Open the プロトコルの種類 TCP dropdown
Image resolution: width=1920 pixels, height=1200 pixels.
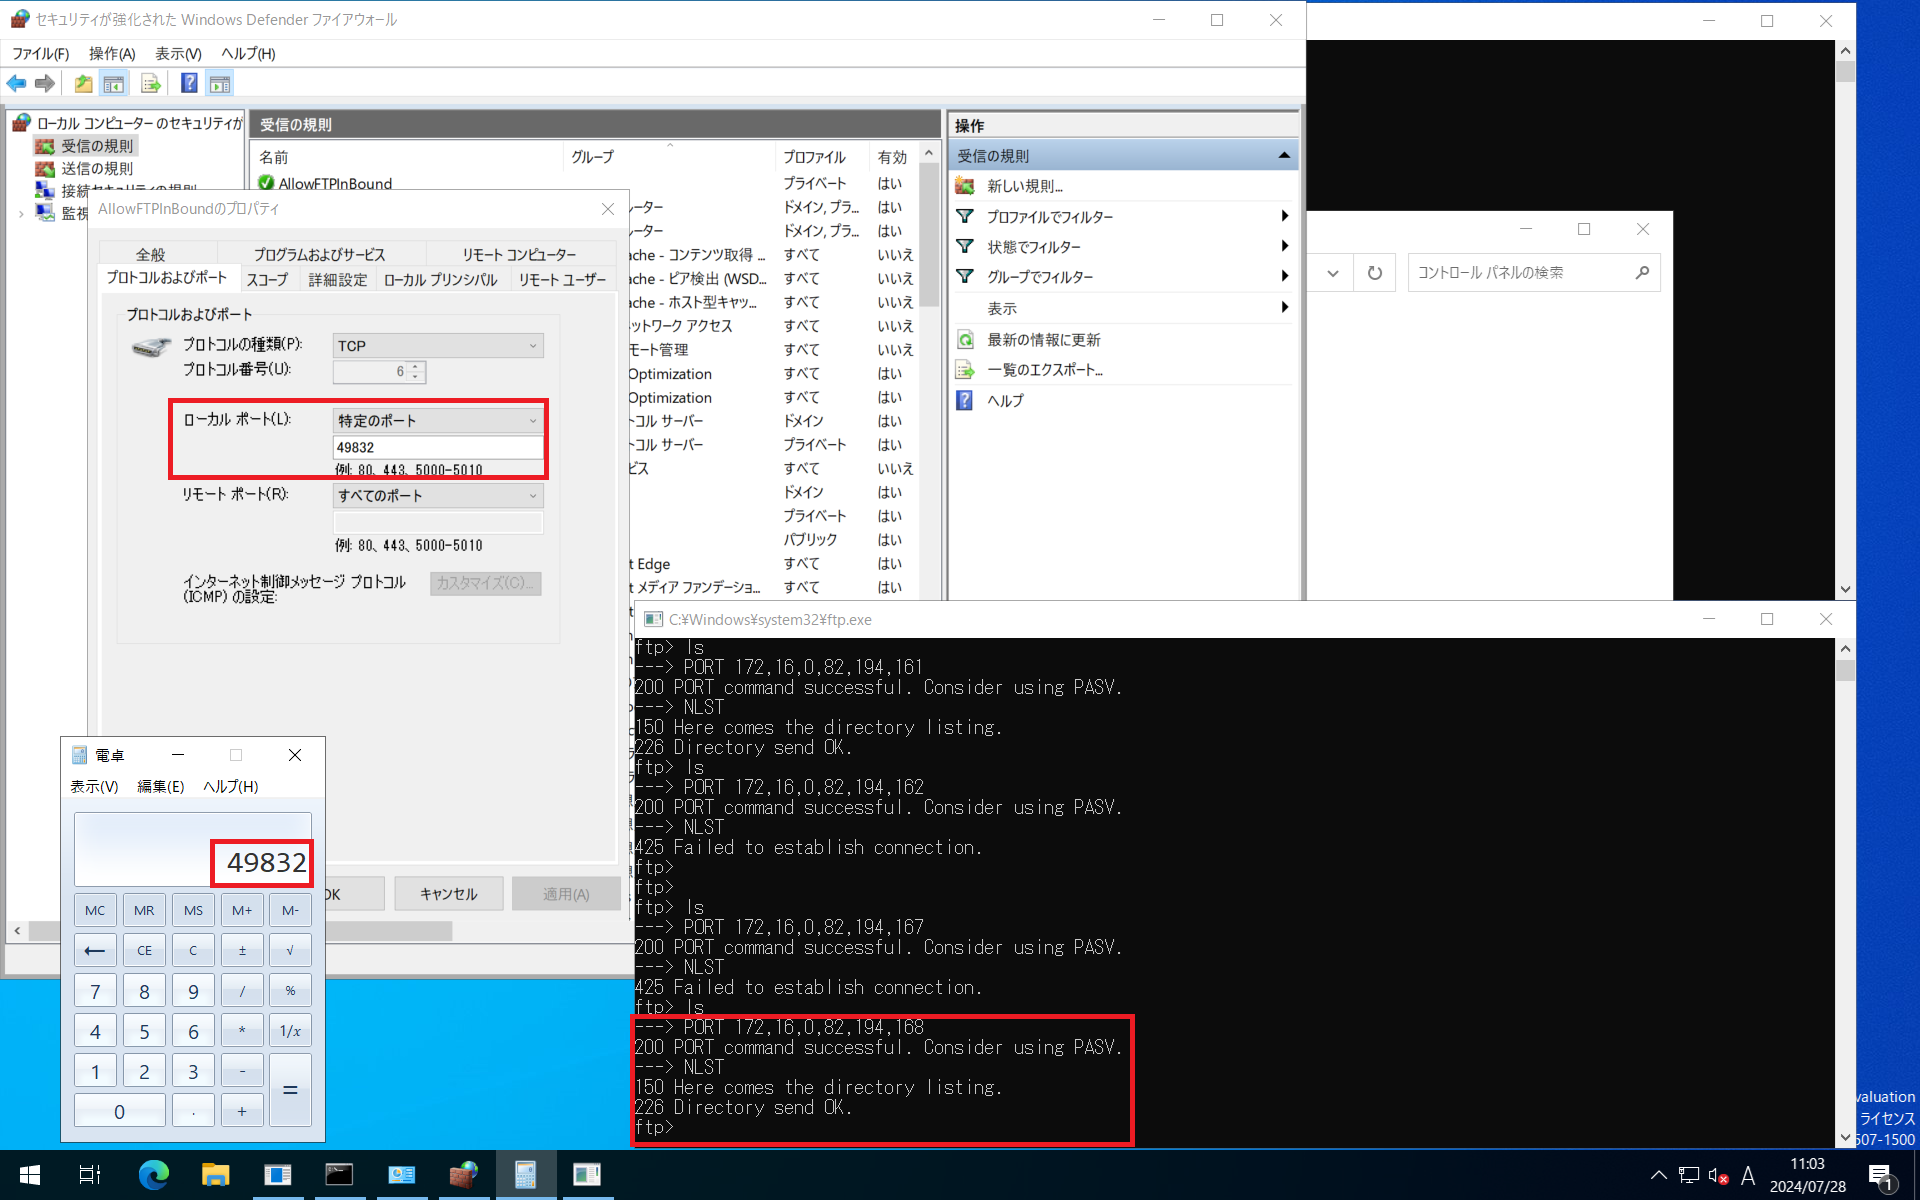(x=438, y=346)
